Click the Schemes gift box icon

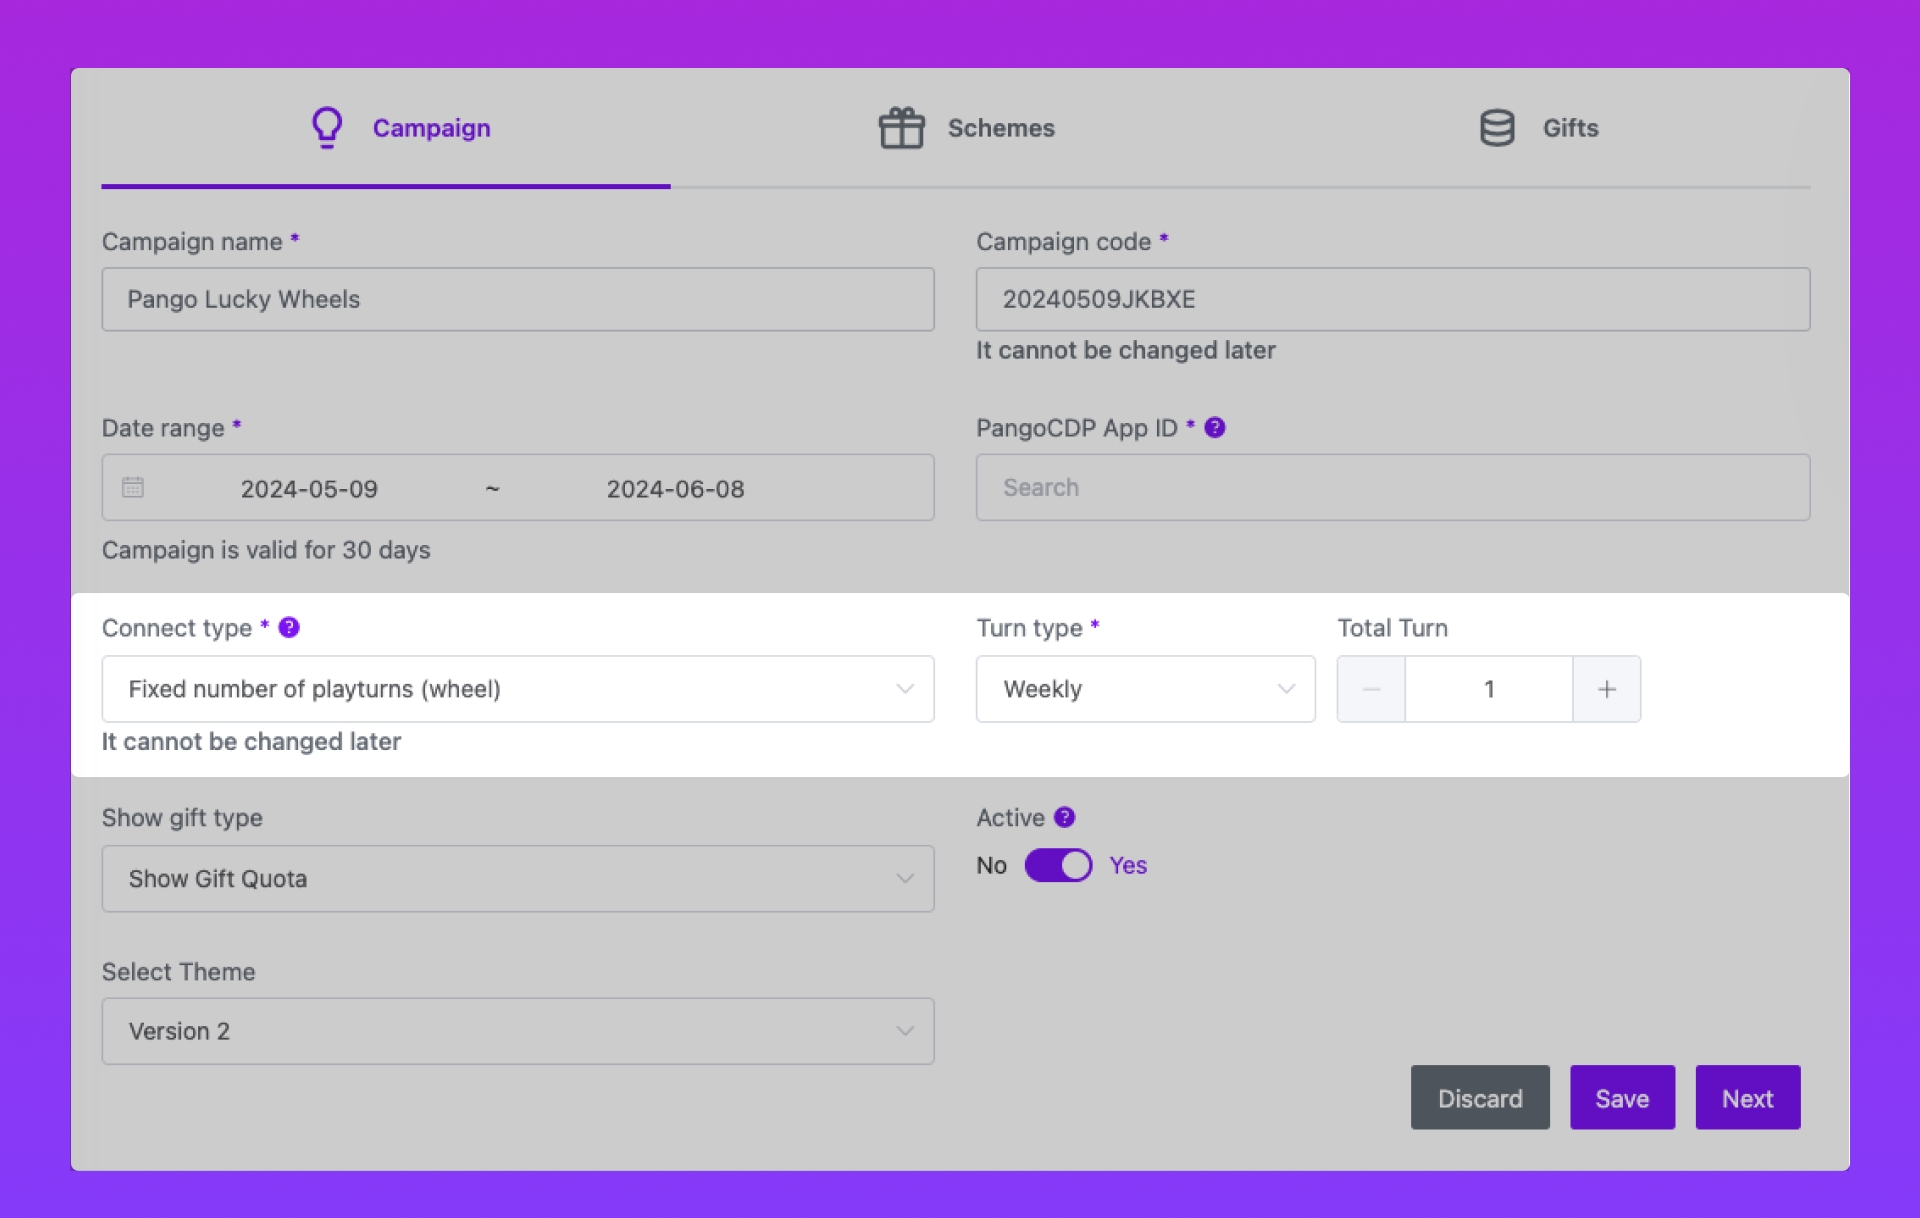pos(901,128)
